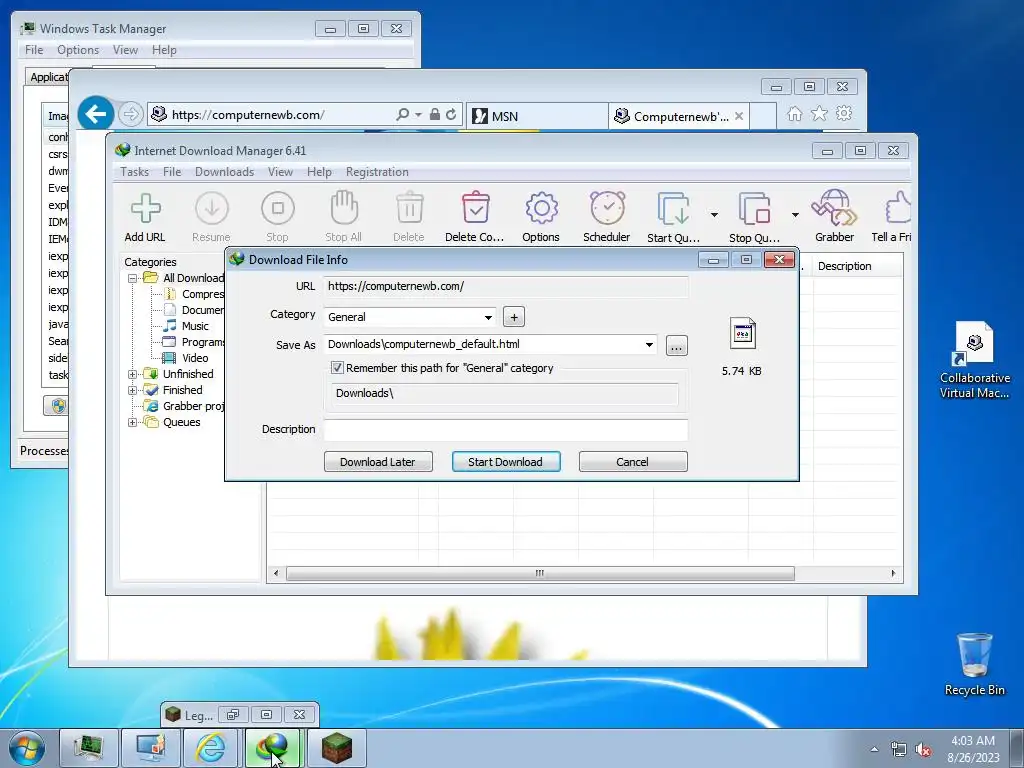Collapse the All Downloads tree node
1024x768 pixels.
click(x=133, y=278)
